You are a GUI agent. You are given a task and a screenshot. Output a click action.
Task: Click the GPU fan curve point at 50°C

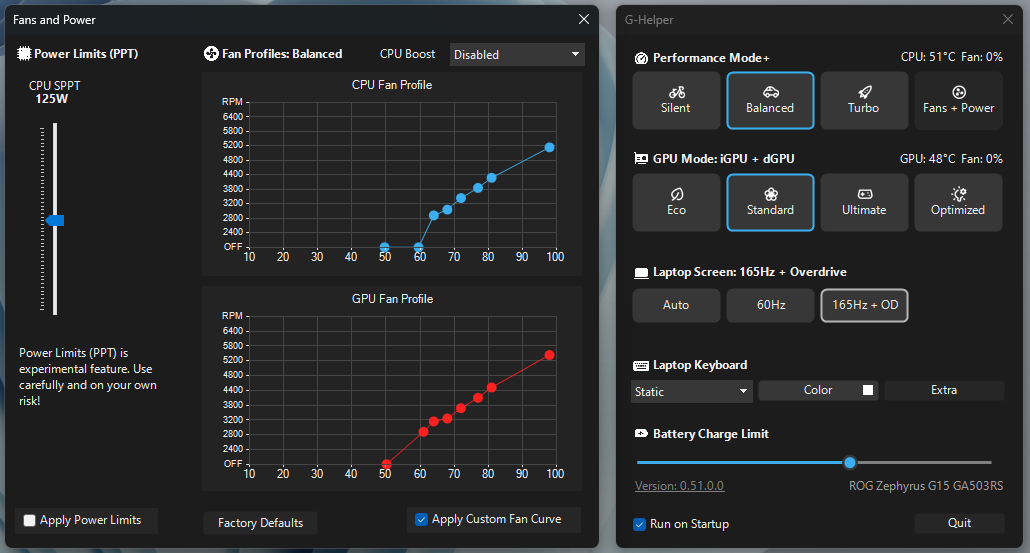[386, 464]
